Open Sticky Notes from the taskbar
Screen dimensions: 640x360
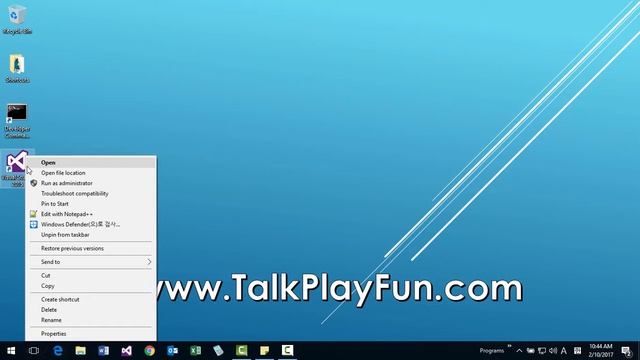point(264,351)
